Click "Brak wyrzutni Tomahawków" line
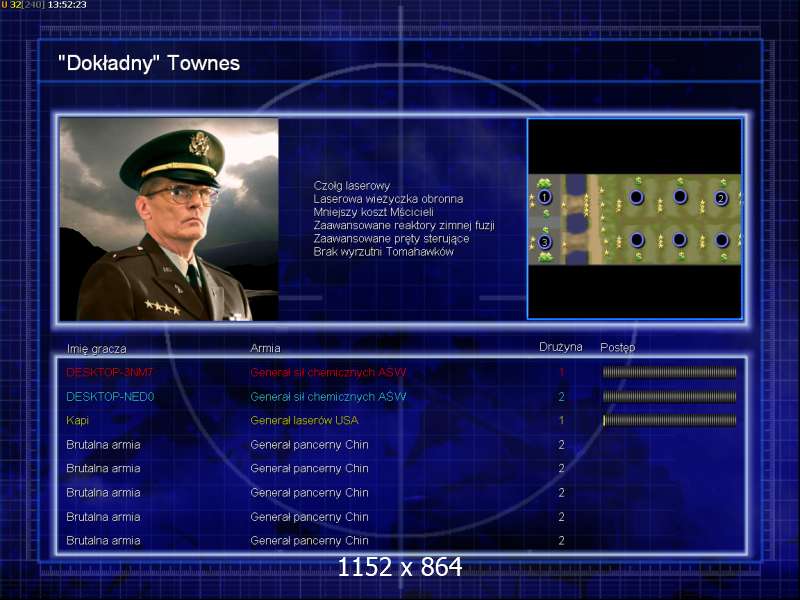Screen dimensions: 800x600 click(383, 252)
